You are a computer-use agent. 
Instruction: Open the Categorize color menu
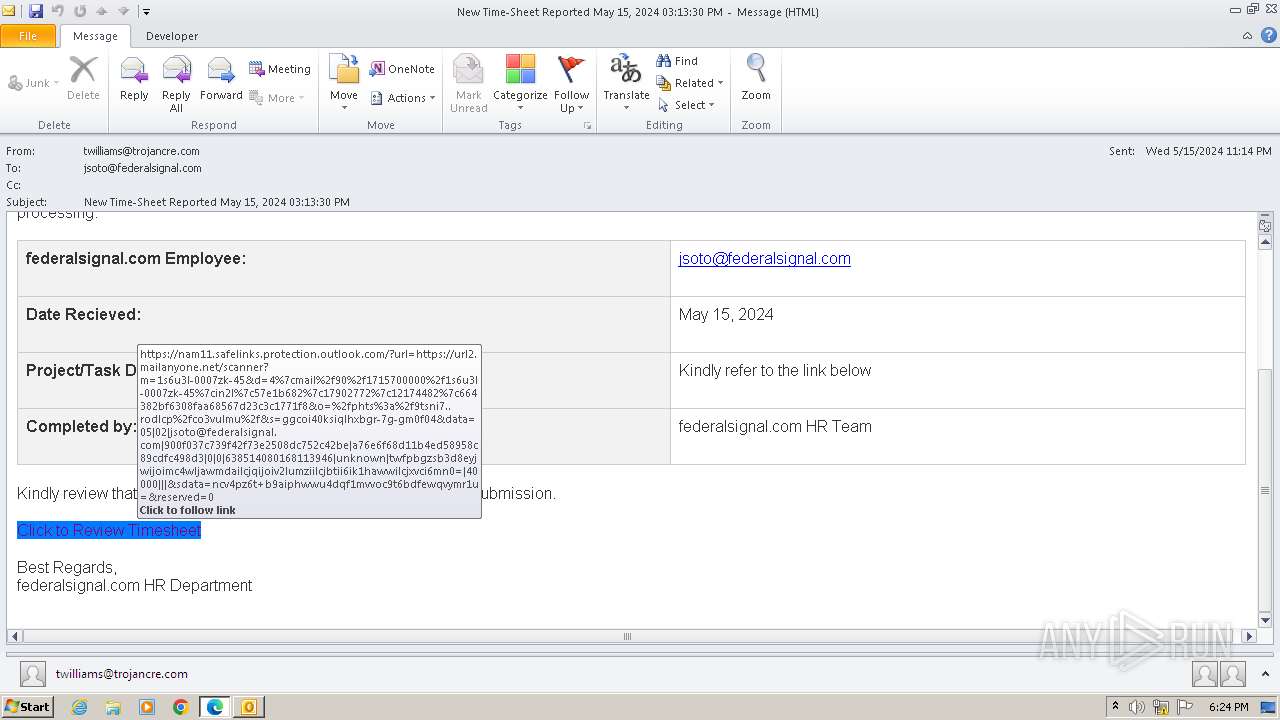click(520, 84)
